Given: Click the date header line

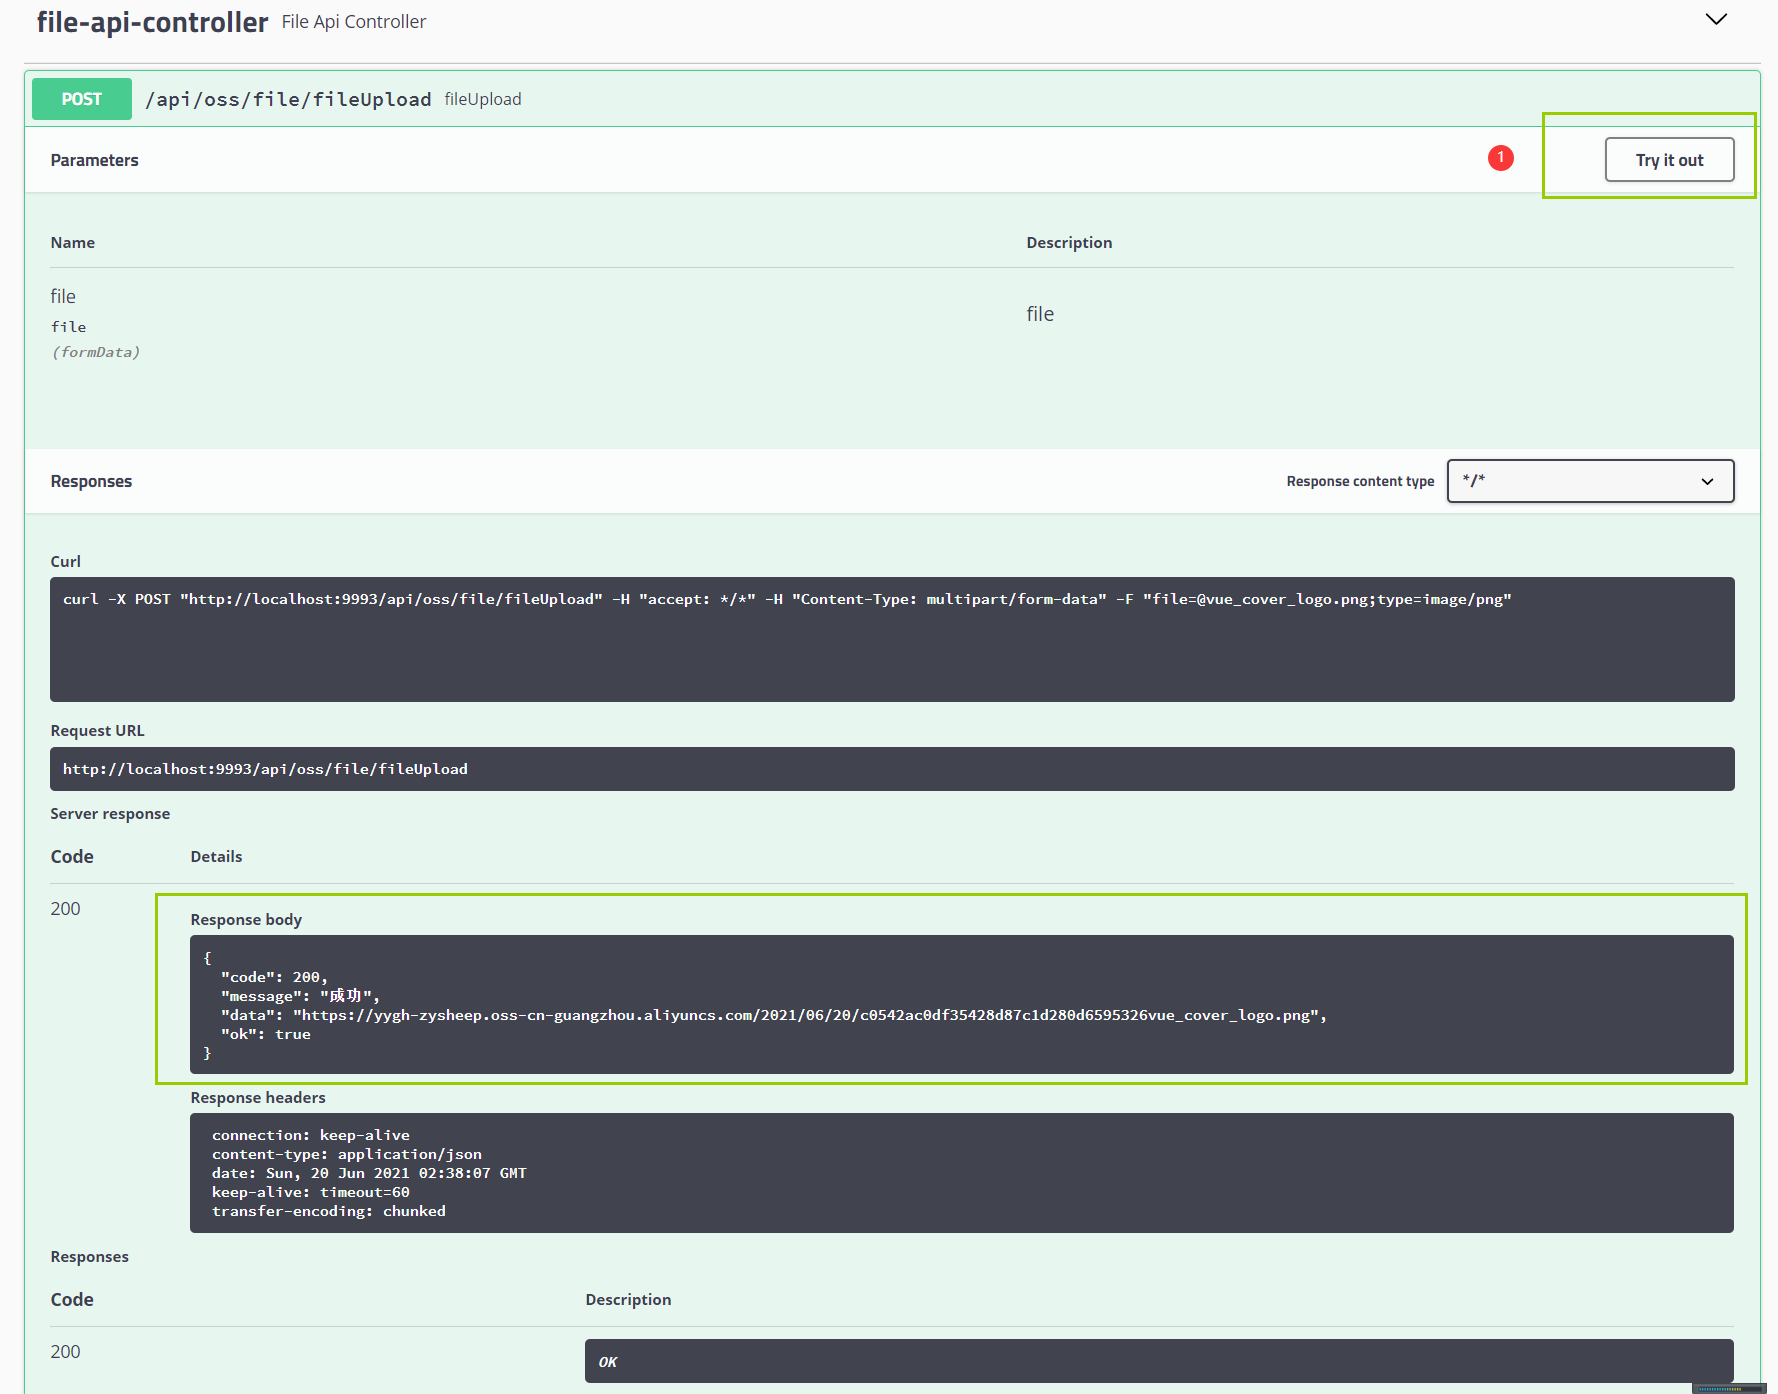Looking at the screenshot, I should click(x=369, y=1173).
